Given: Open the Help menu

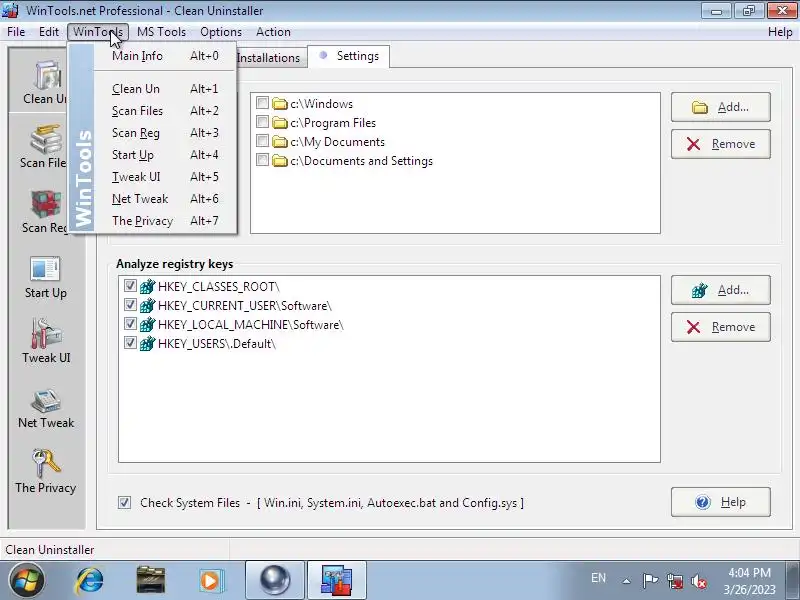Looking at the screenshot, I should tap(780, 32).
